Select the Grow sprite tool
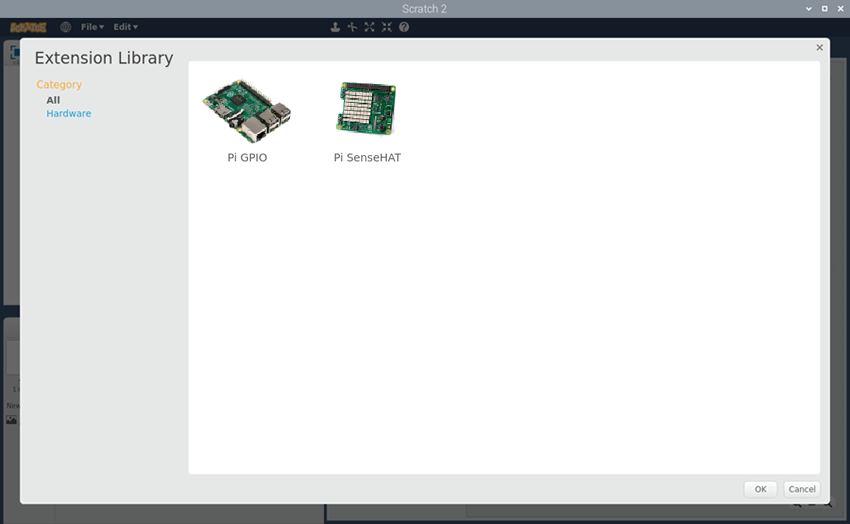 (370, 27)
